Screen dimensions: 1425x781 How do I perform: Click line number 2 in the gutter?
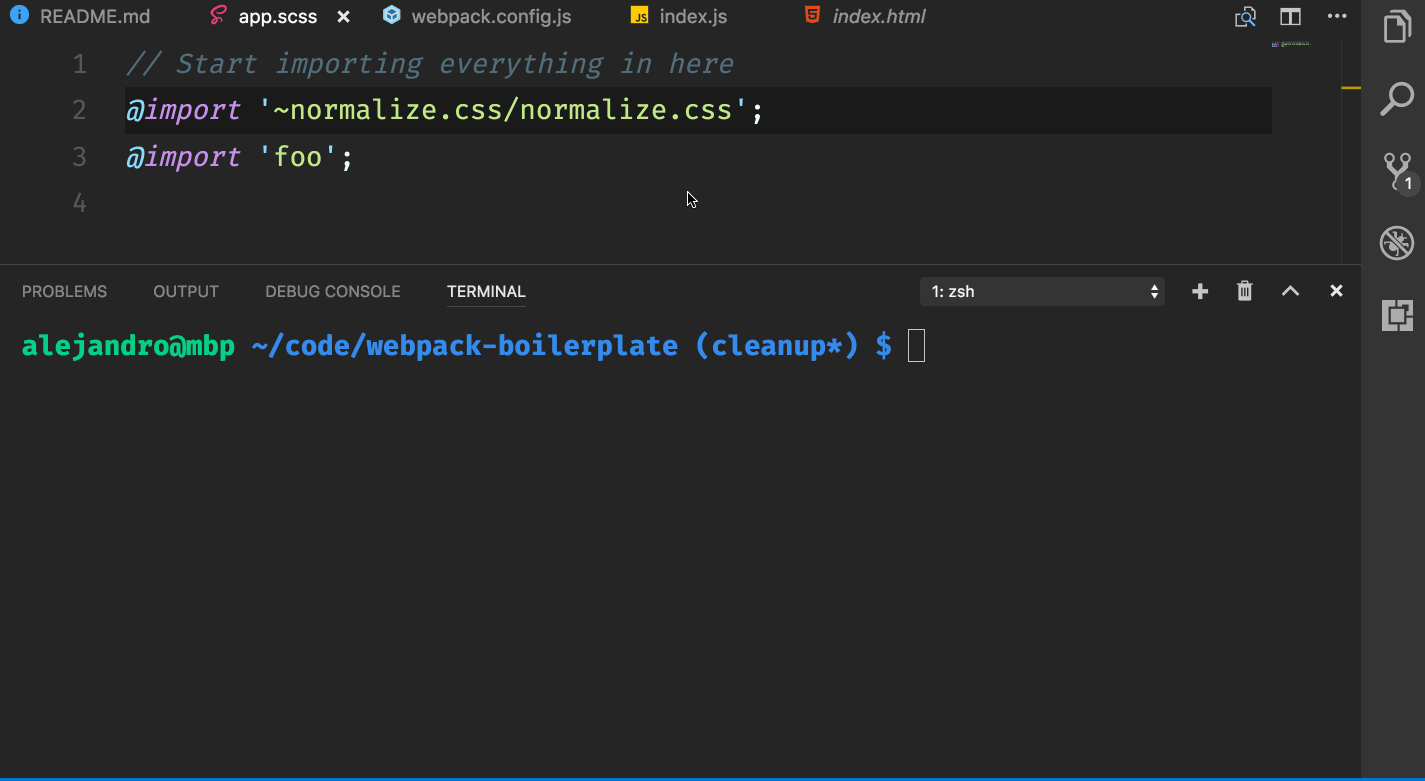pos(80,110)
